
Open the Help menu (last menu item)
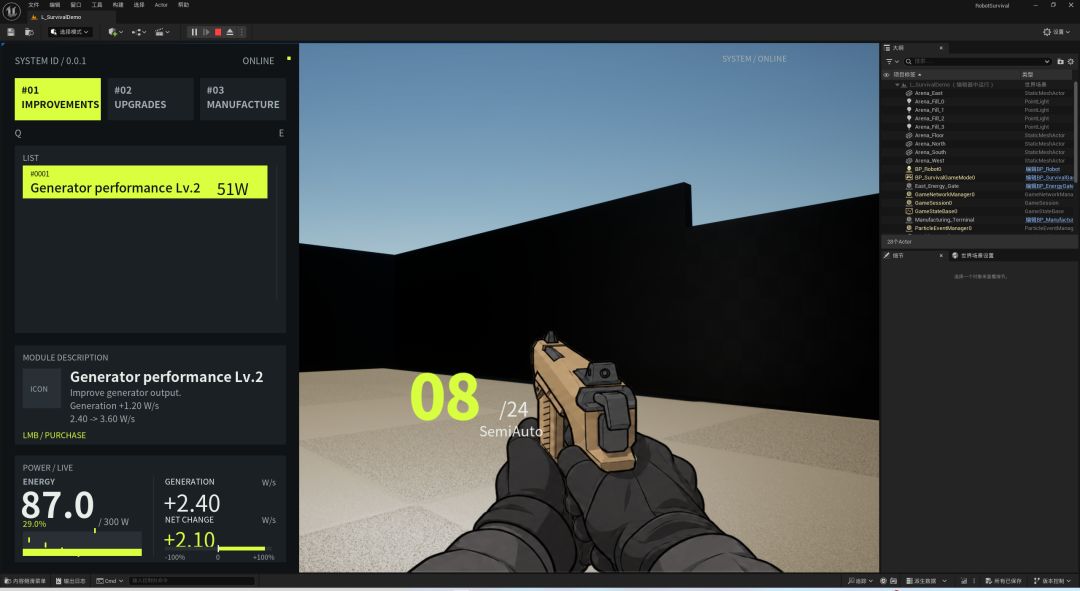[183, 5]
